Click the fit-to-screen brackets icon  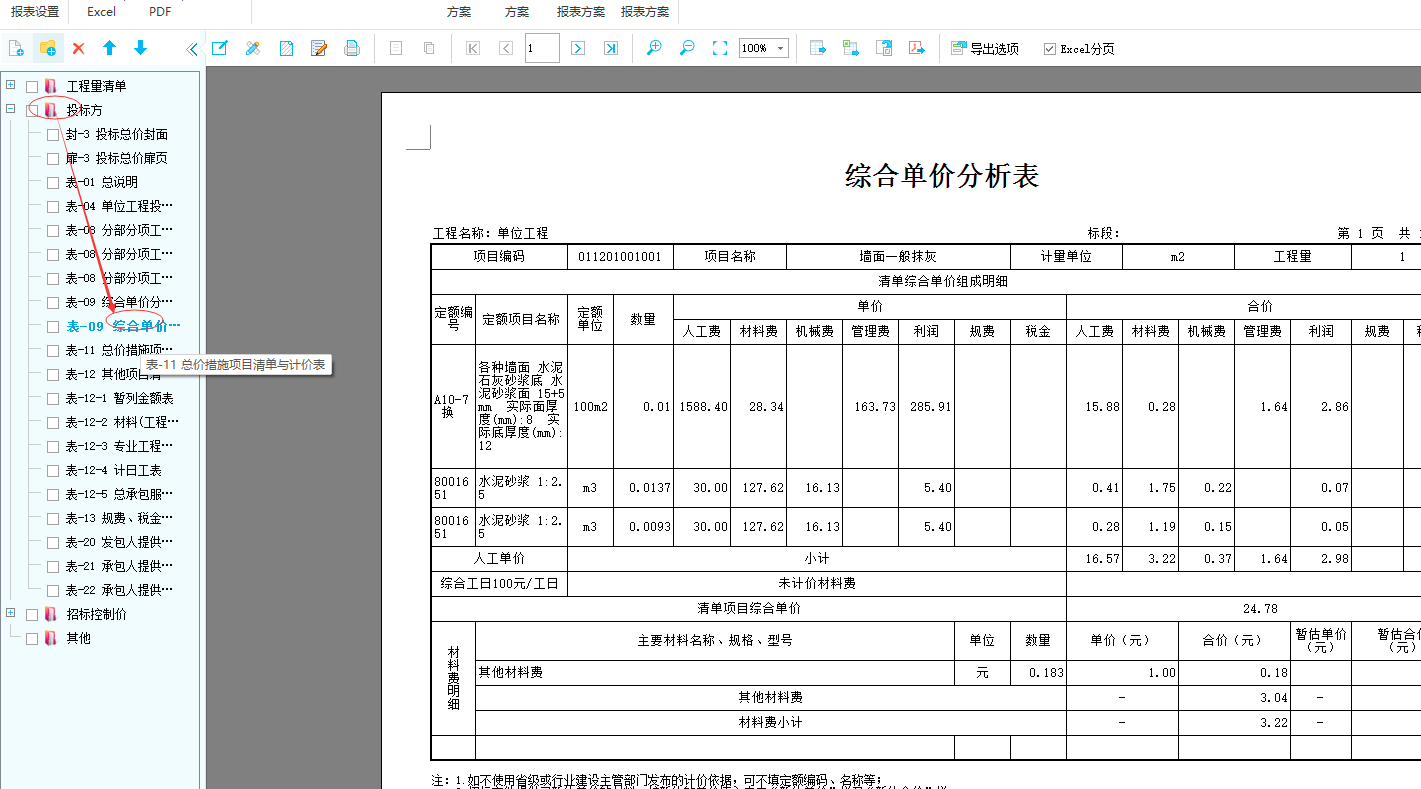720,48
